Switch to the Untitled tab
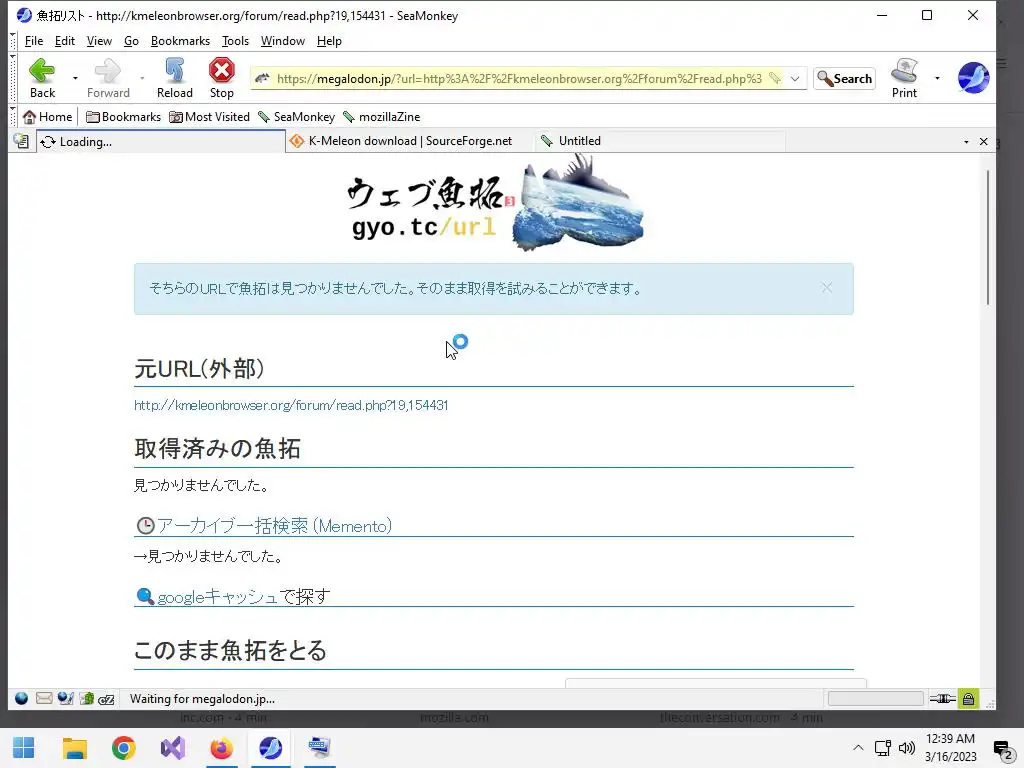1024x768 pixels. click(x=660, y=141)
